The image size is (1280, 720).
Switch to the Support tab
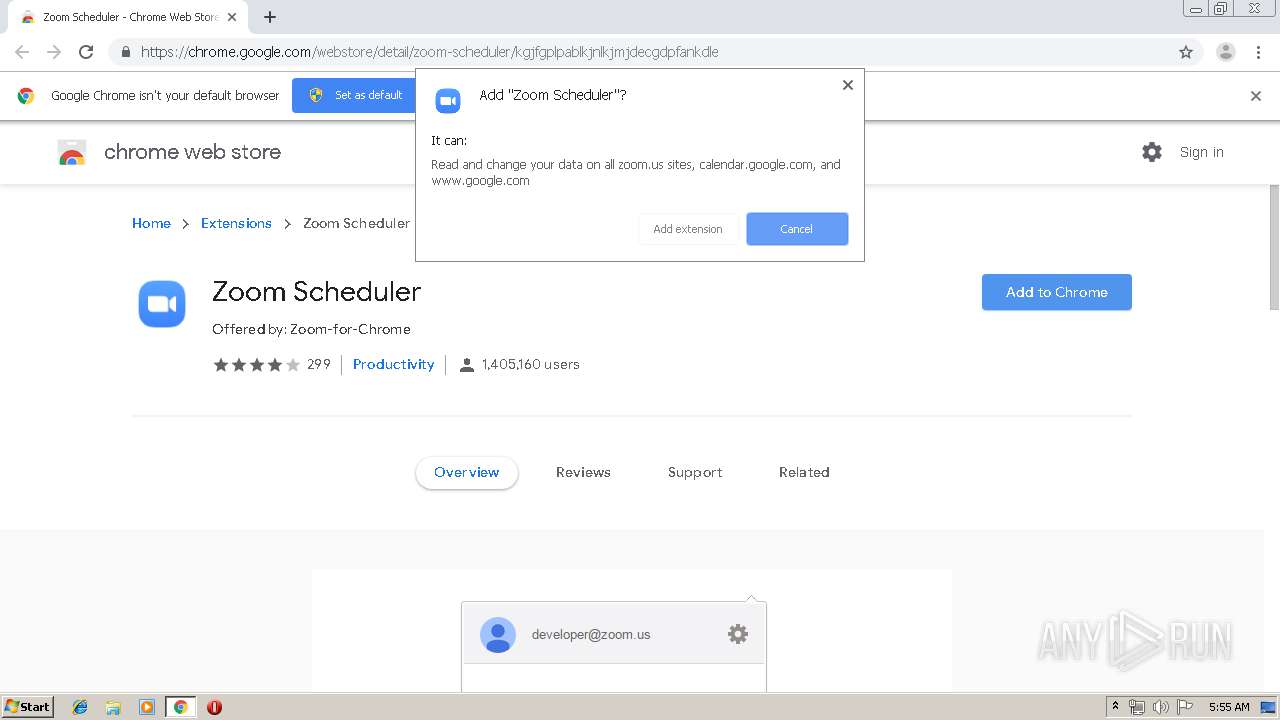click(695, 472)
